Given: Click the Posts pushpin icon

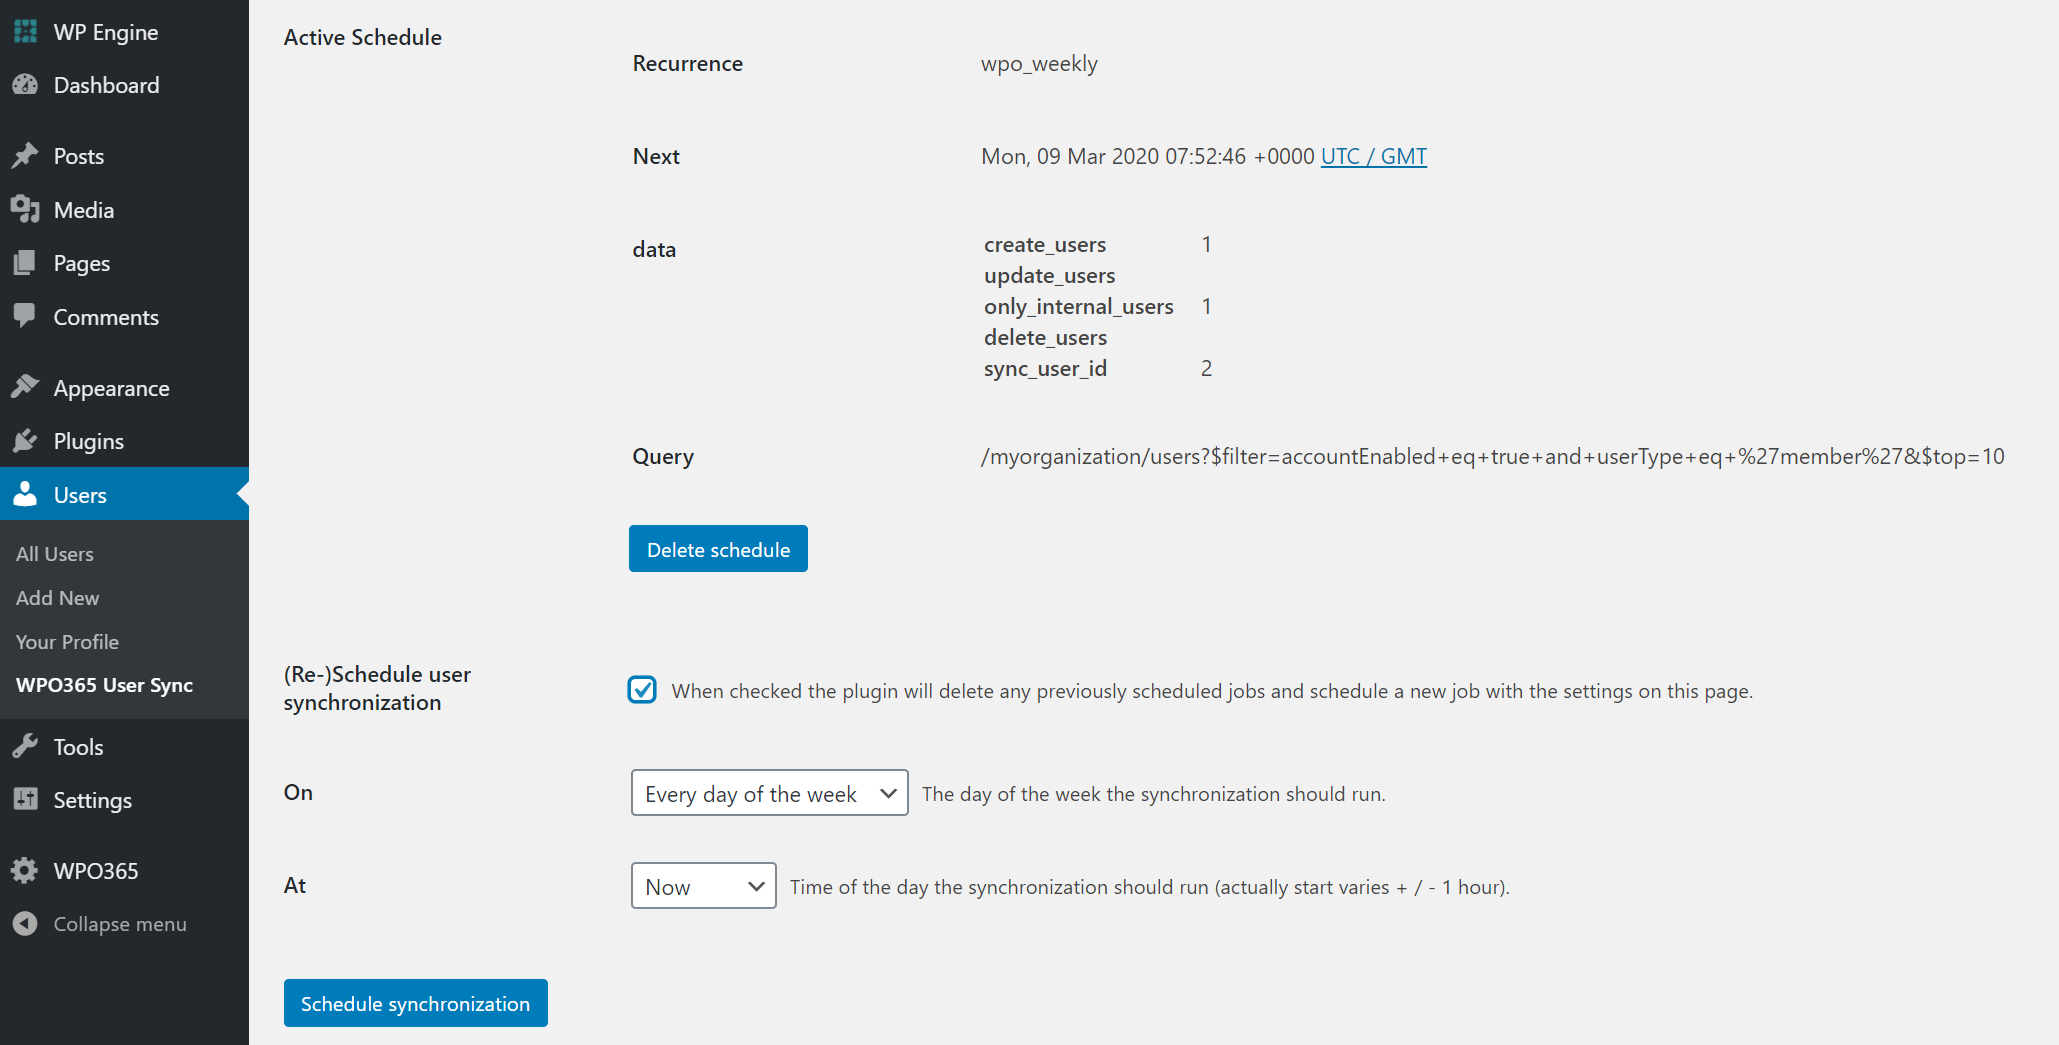Looking at the screenshot, I should pos(25,156).
